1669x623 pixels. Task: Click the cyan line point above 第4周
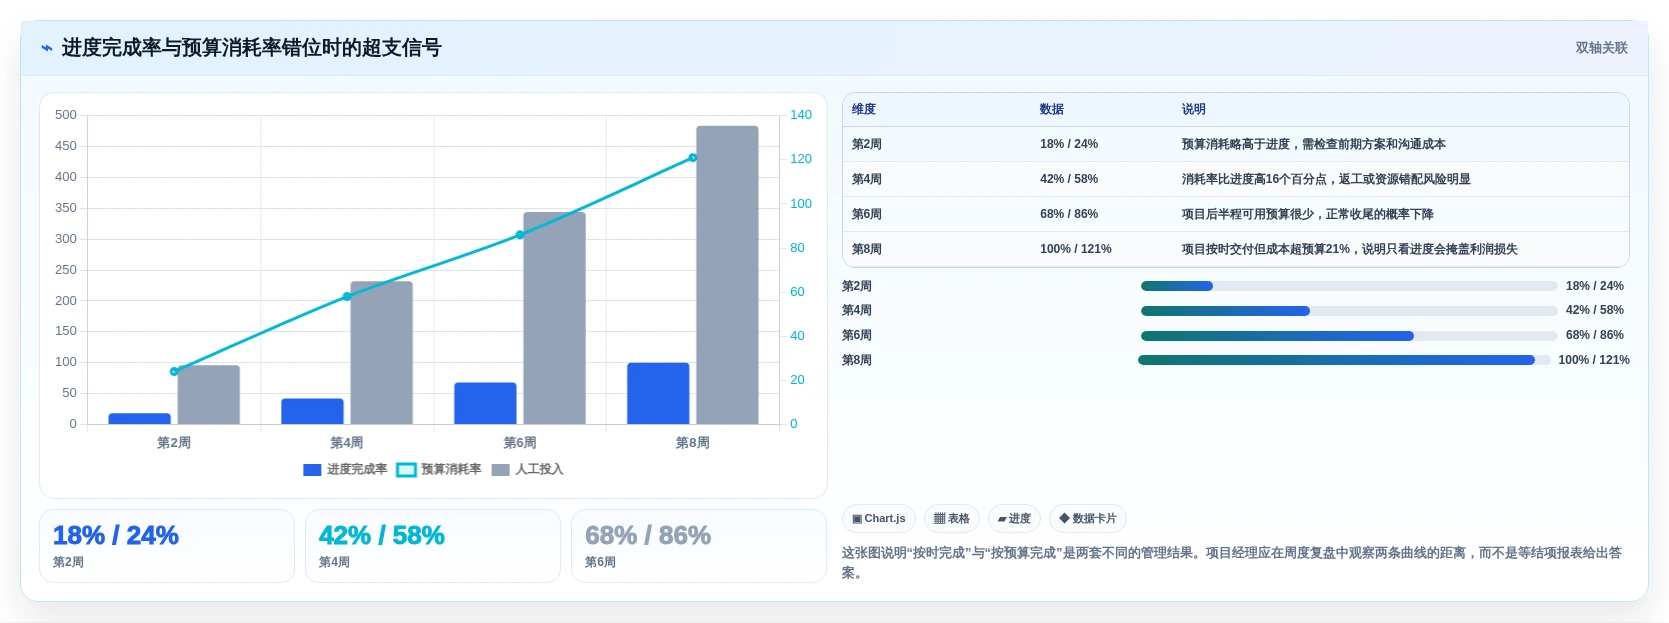pos(347,296)
